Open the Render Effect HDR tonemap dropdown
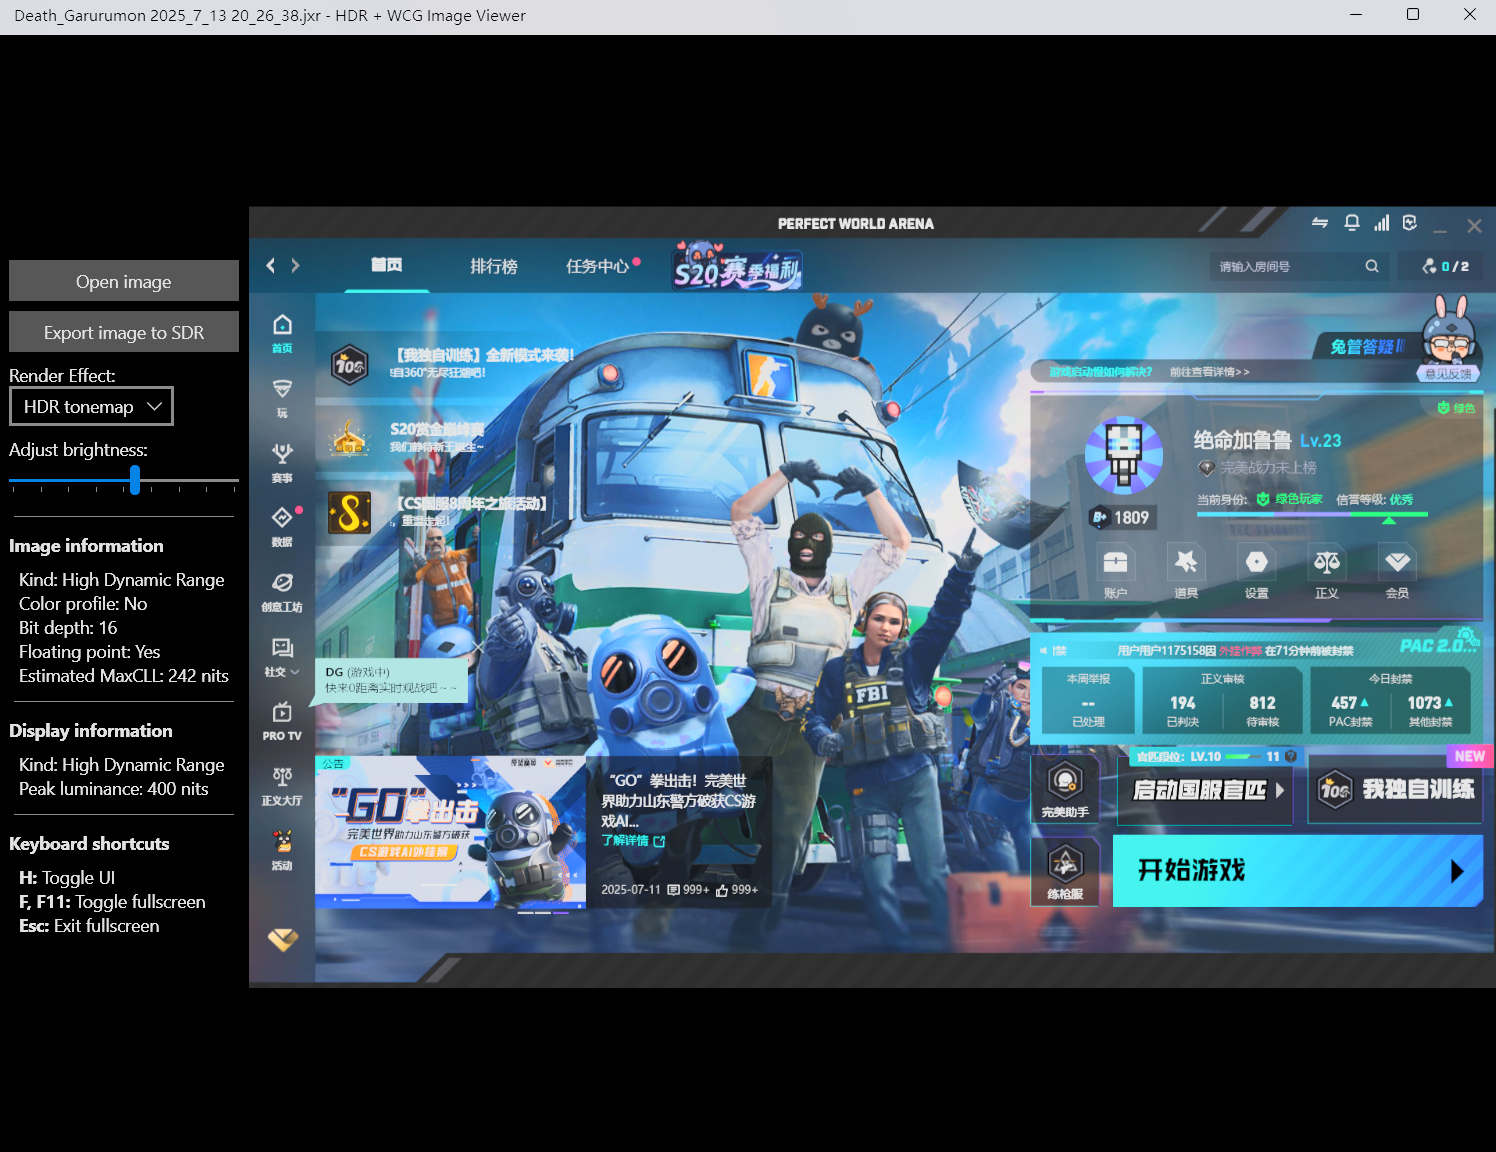The width and height of the screenshot is (1496, 1152). pos(91,406)
